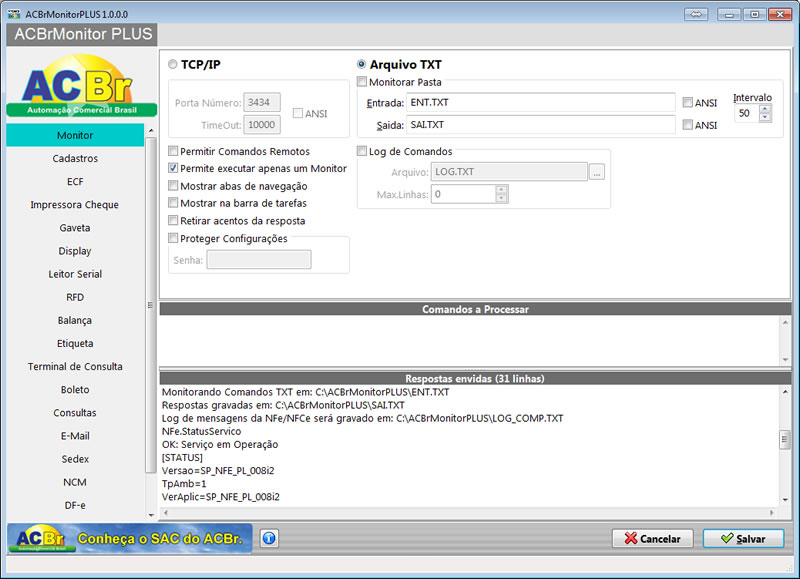Enable Log de Comandos checkbox
Viewport: 800px width, 579px height.
click(x=362, y=151)
